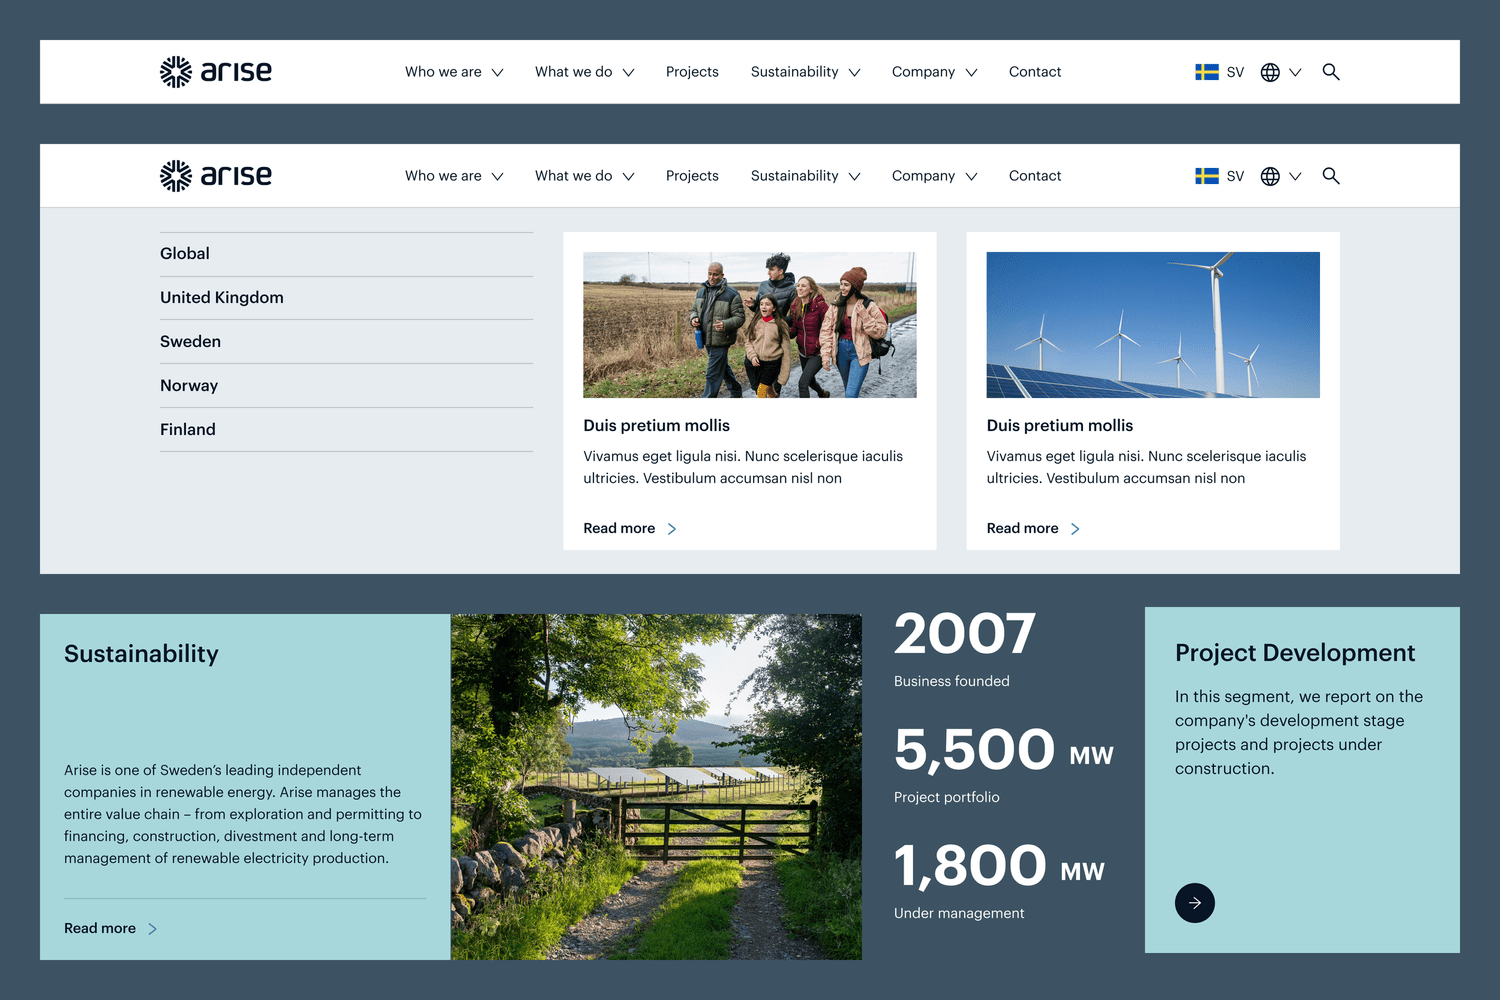Switch language to SV in top header
The width and height of the screenshot is (1500, 1000).
[x=1235, y=72]
